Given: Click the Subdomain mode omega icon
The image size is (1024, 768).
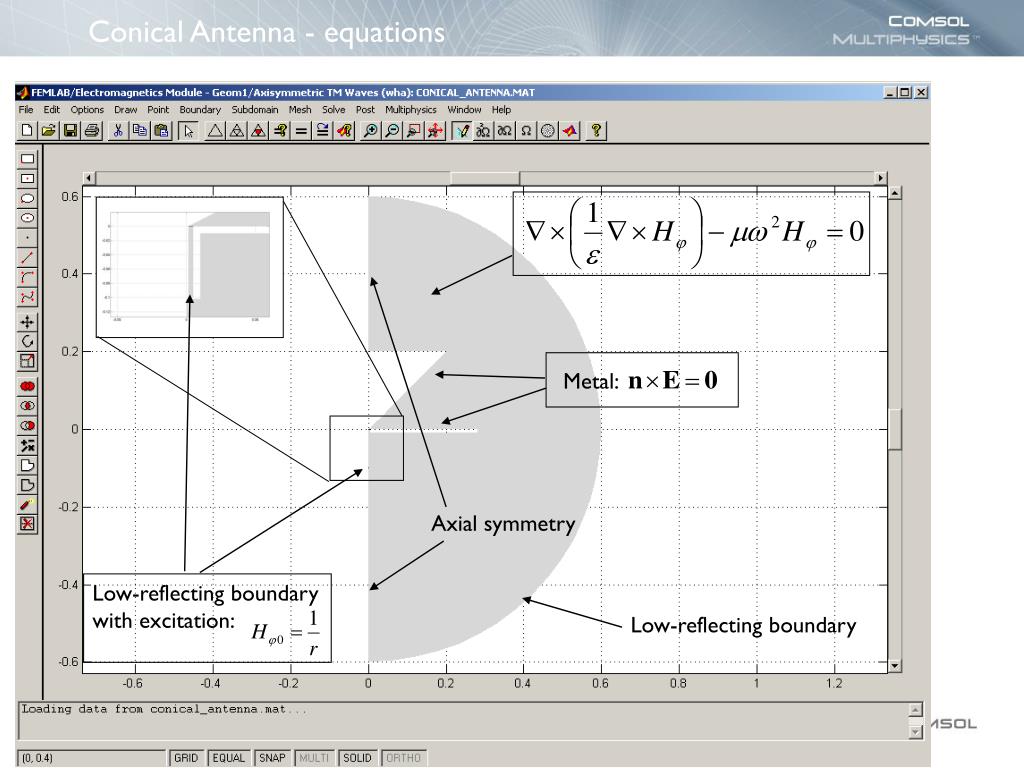Looking at the screenshot, I should click(526, 131).
